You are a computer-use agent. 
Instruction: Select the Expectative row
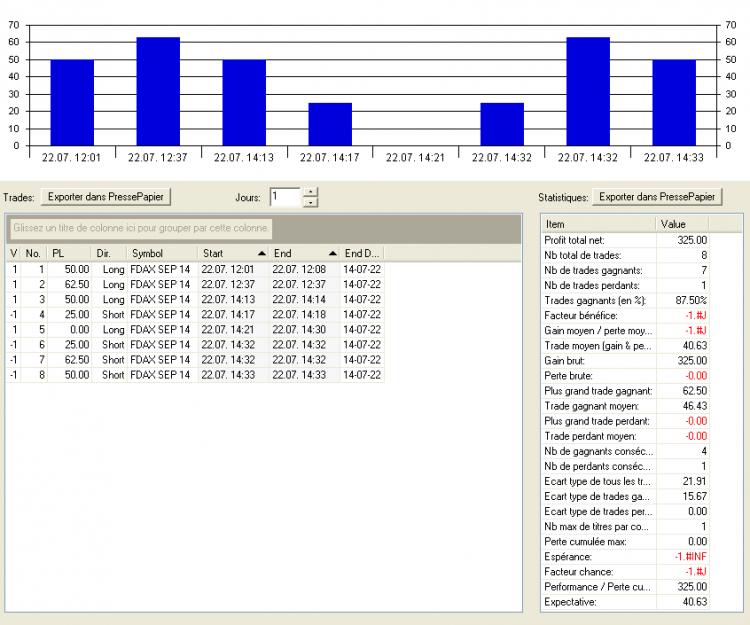coord(625,602)
